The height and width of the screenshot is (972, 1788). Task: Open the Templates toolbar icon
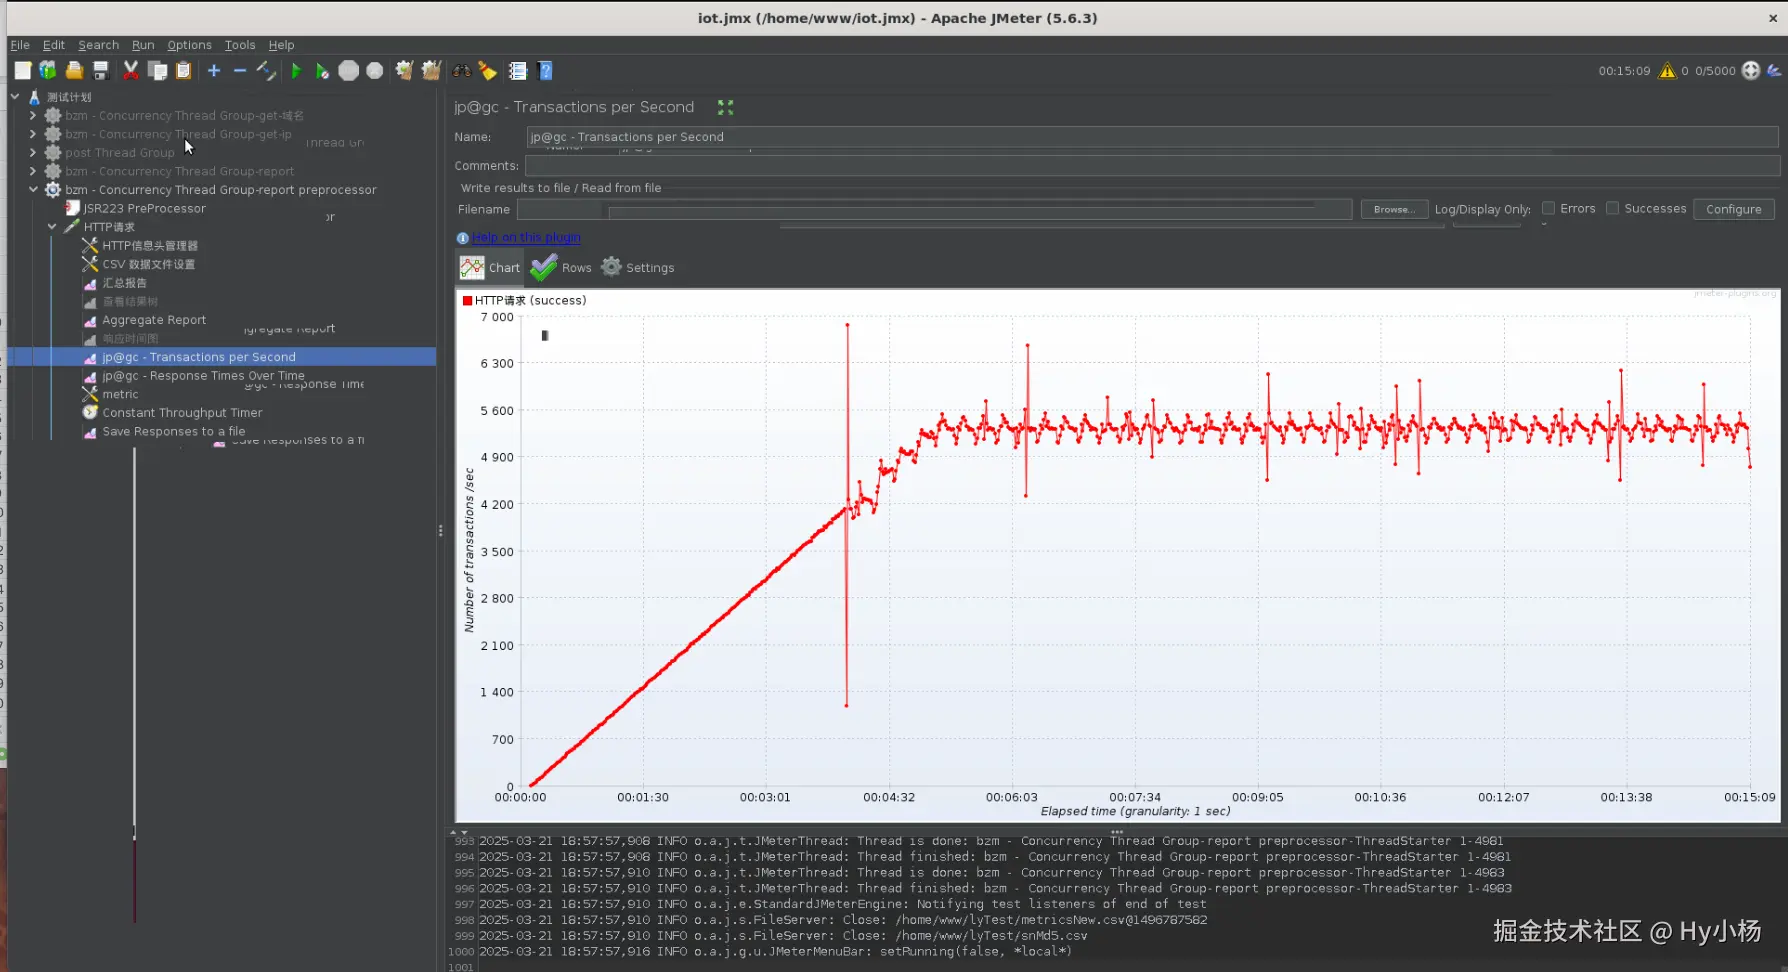tap(48, 70)
